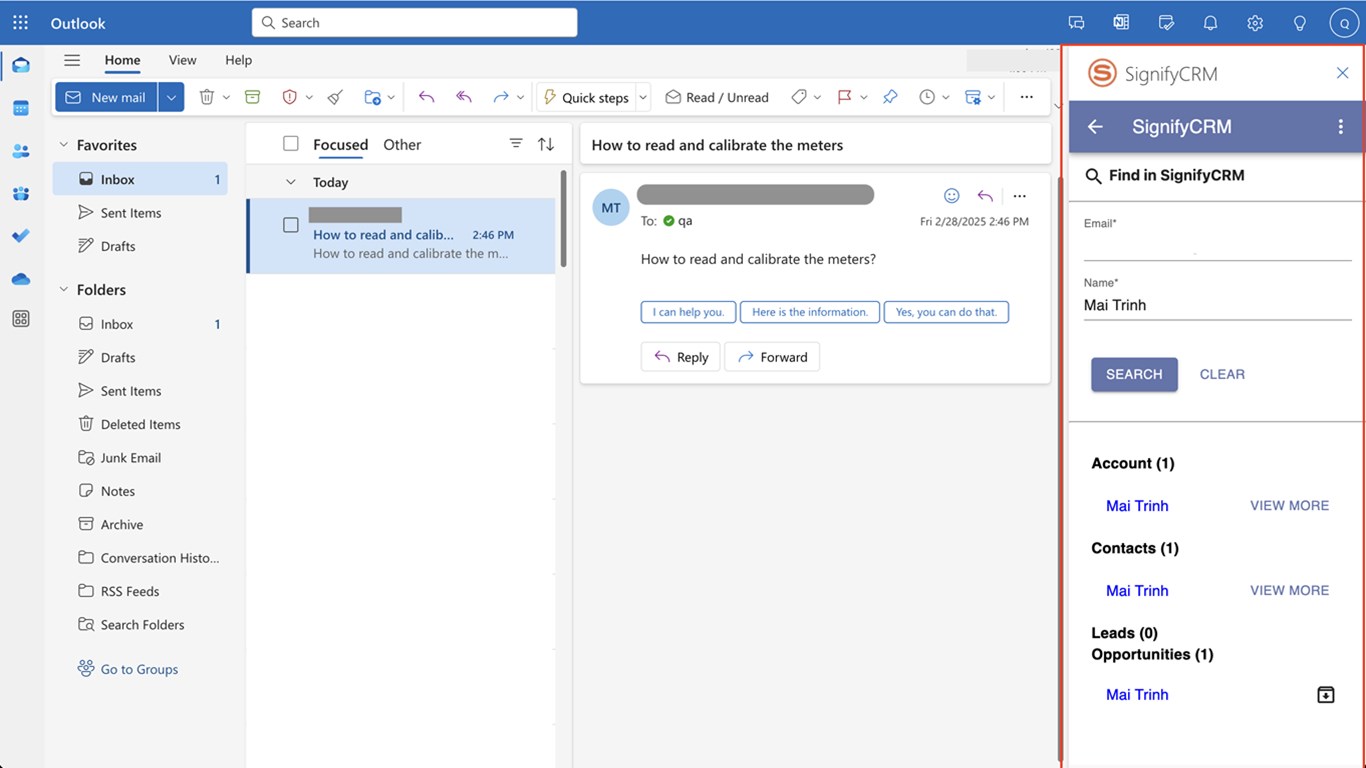Go back in the SignifyCRM panel
Image resolution: width=1366 pixels, height=768 pixels.
(1096, 127)
